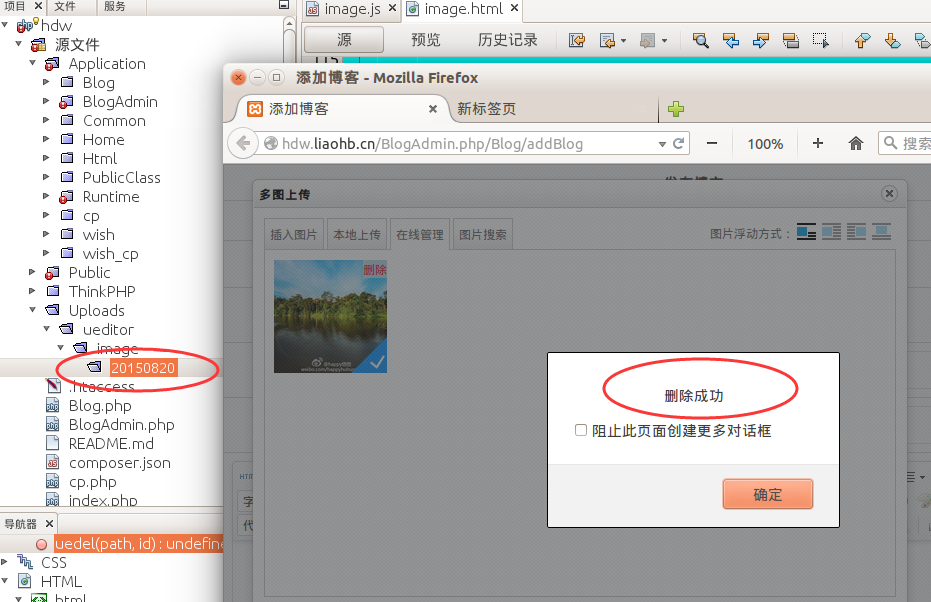Click the Firefox back navigation arrow
Viewport: 931px width, 602px height.
coord(242,143)
